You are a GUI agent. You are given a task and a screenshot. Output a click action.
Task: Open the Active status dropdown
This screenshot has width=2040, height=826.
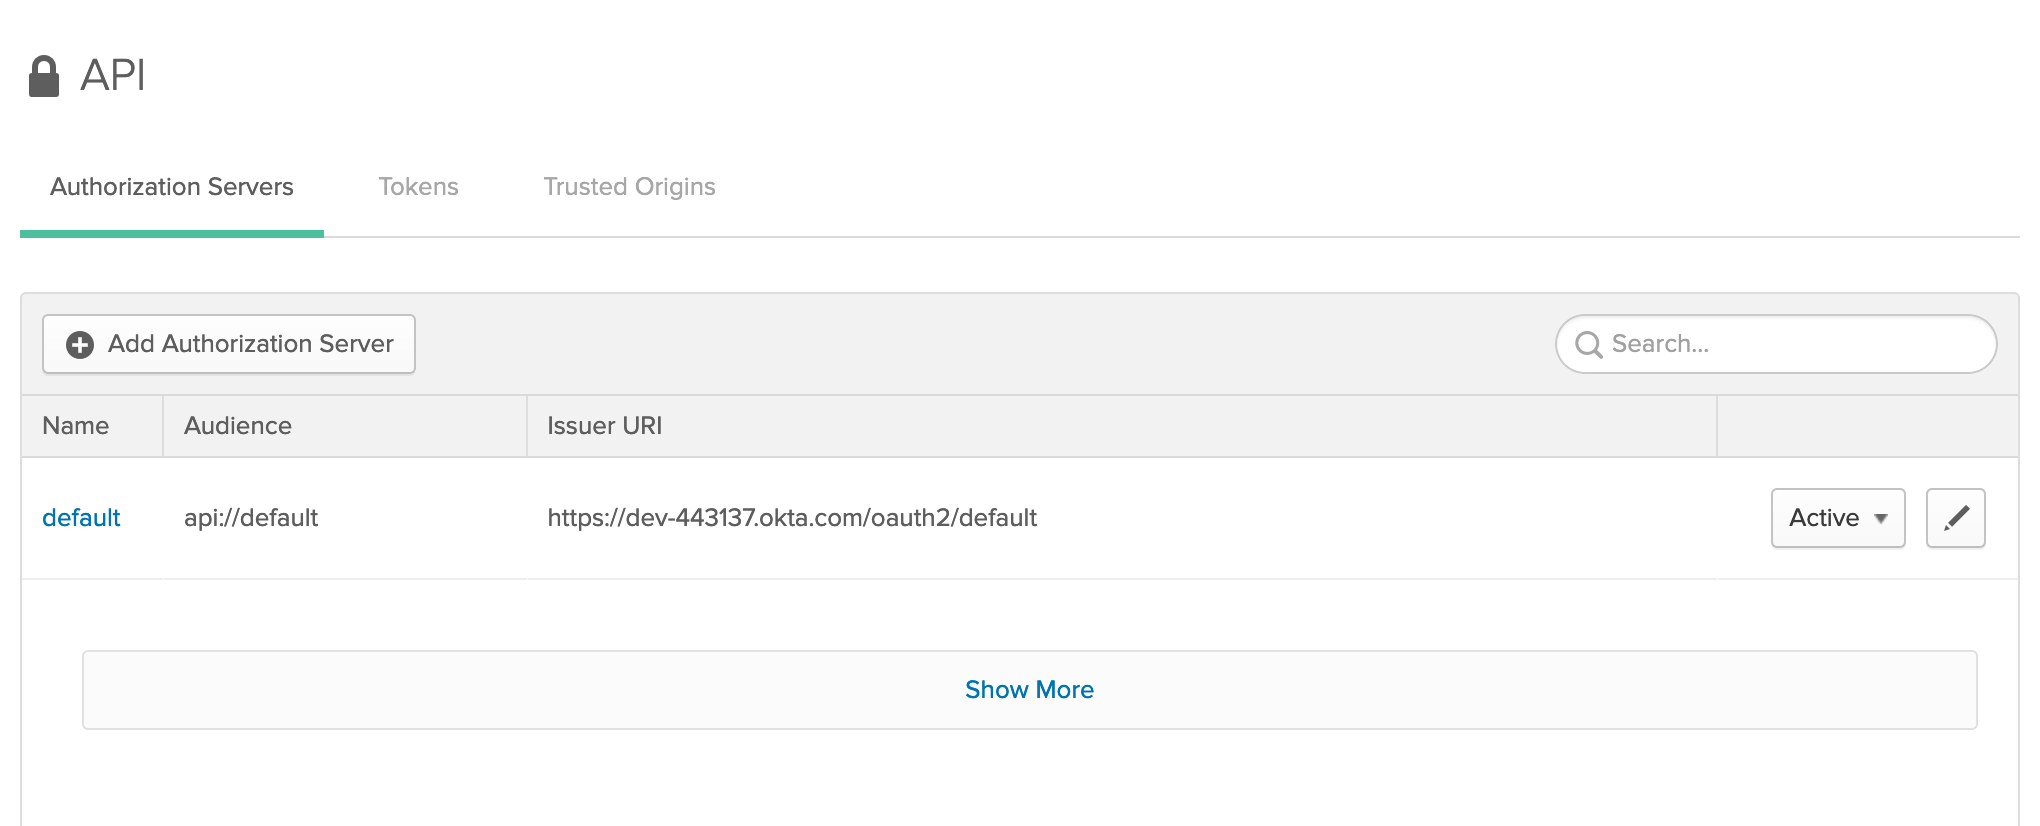point(1838,518)
